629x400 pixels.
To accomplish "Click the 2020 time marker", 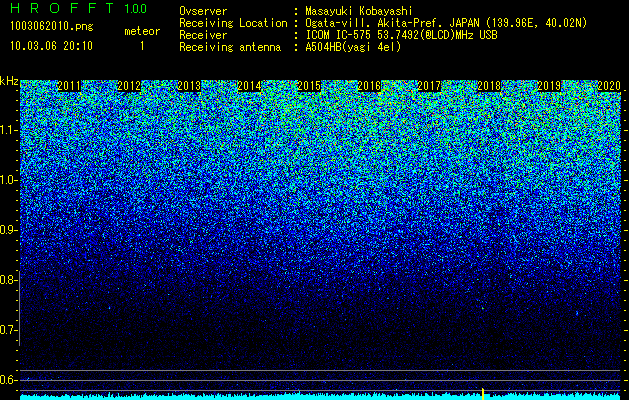I will pos(609,86).
